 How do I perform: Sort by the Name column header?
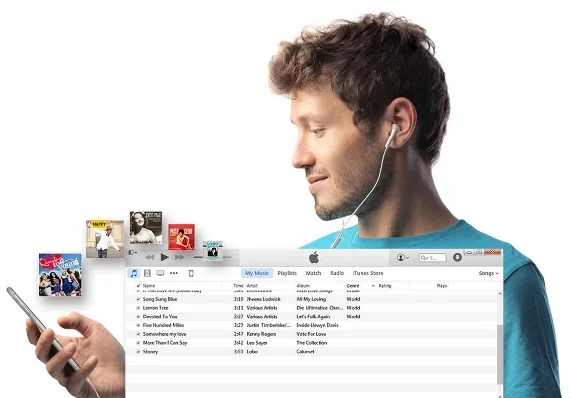pyautogui.click(x=149, y=286)
